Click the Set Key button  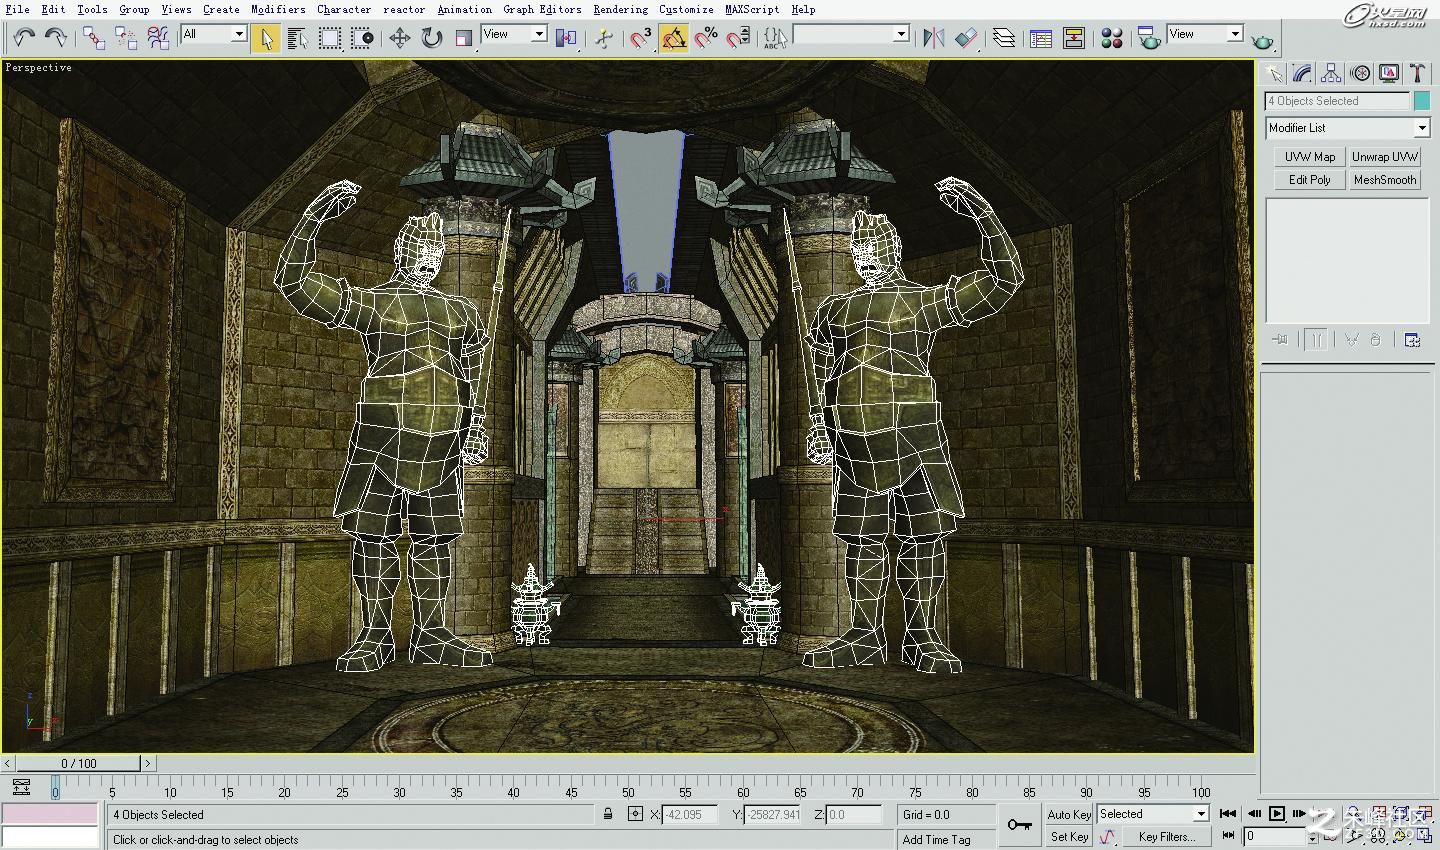pyautogui.click(x=1069, y=837)
